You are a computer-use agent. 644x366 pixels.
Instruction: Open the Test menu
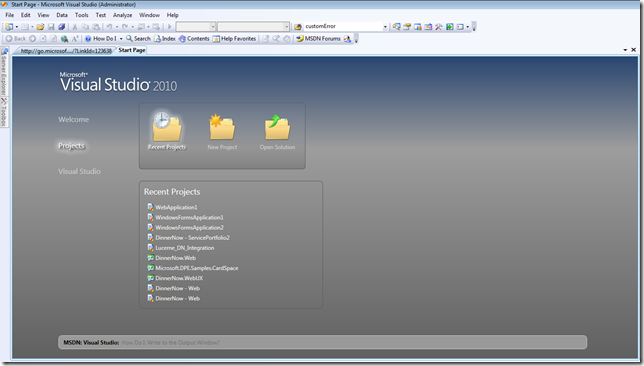(101, 15)
